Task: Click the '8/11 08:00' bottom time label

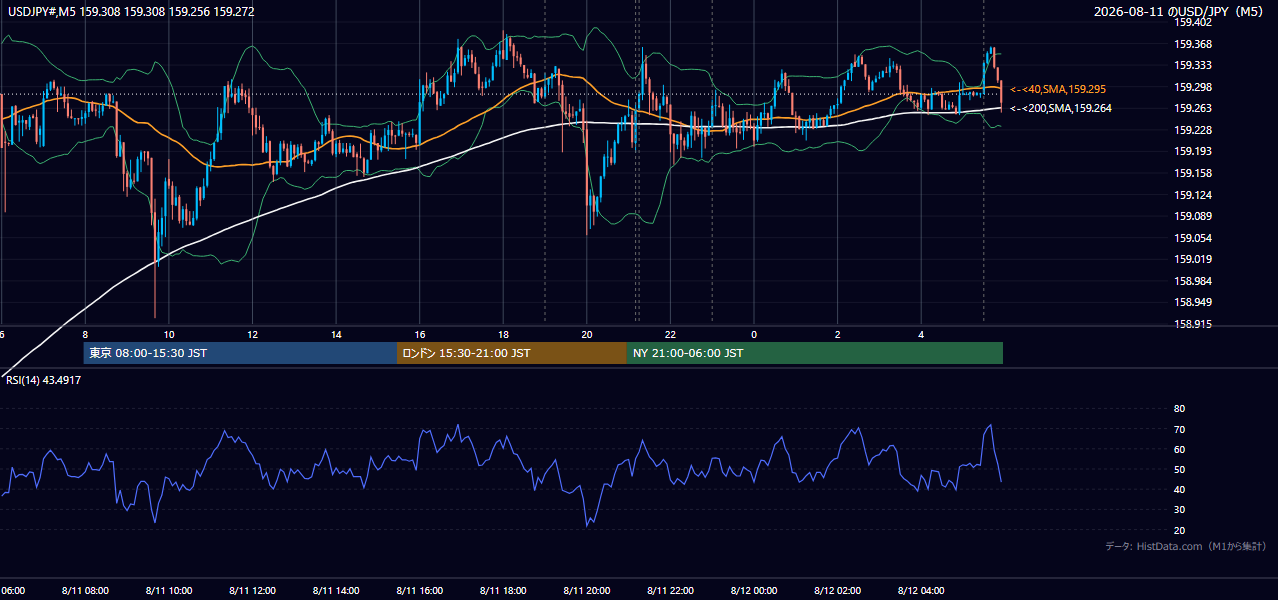Action: [x=86, y=591]
